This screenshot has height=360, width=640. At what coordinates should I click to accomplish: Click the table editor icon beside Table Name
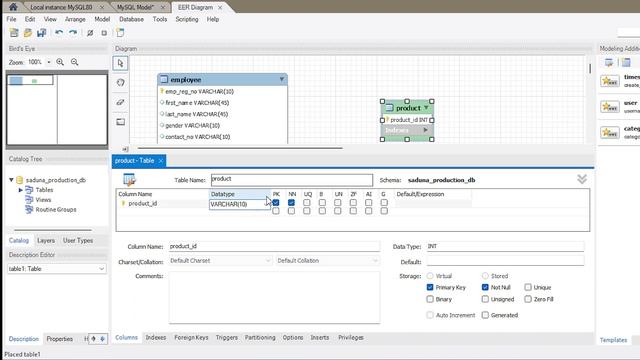pyautogui.click(x=129, y=179)
